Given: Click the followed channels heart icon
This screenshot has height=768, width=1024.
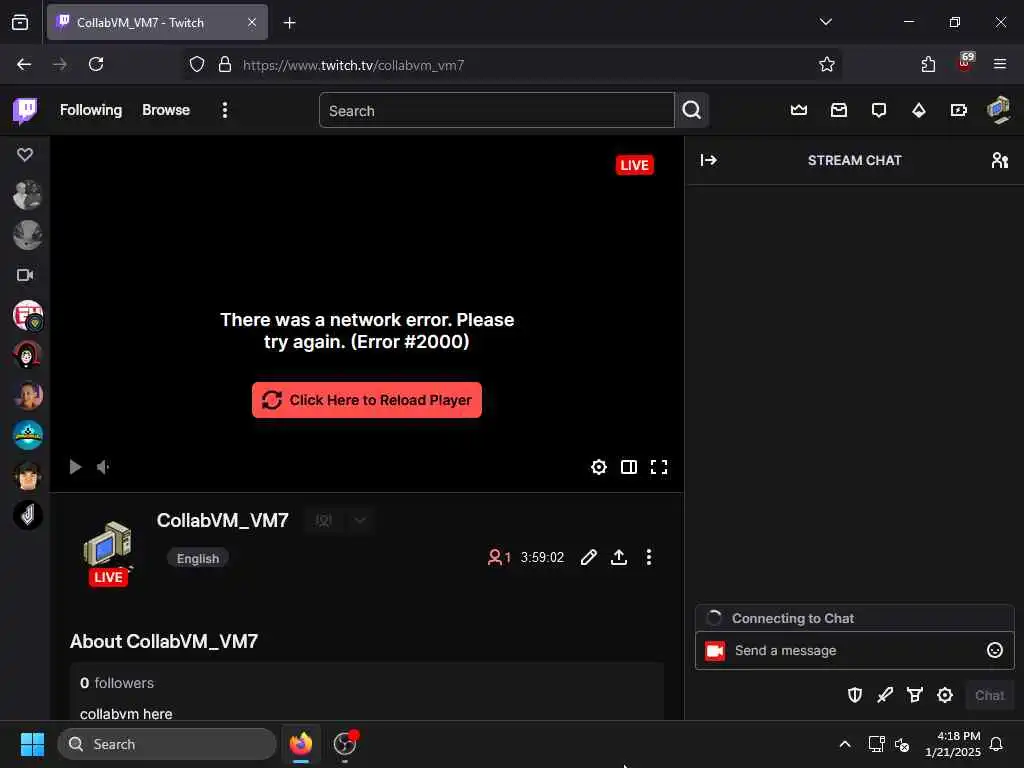Looking at the screenshot, I should pyautogui.click(x=25, y=155).
